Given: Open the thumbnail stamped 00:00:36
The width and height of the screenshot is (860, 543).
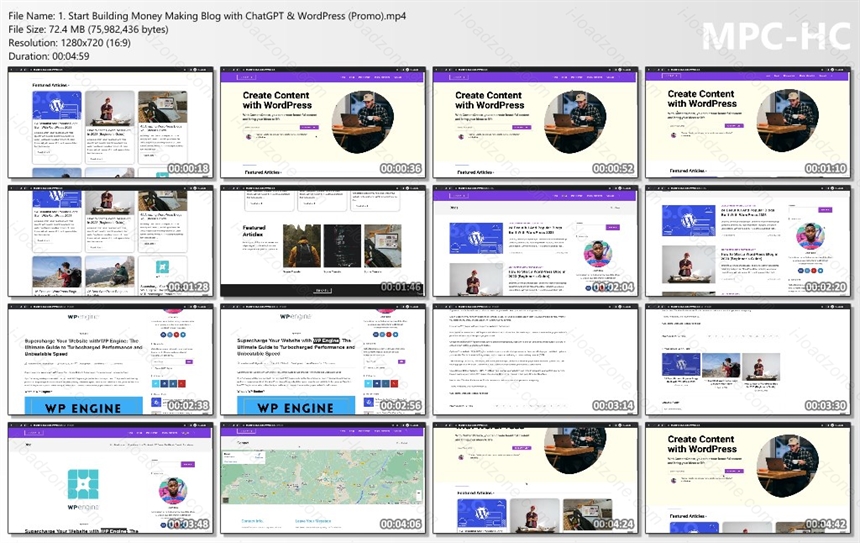Looking at the screenshot, I should [323, 123].
